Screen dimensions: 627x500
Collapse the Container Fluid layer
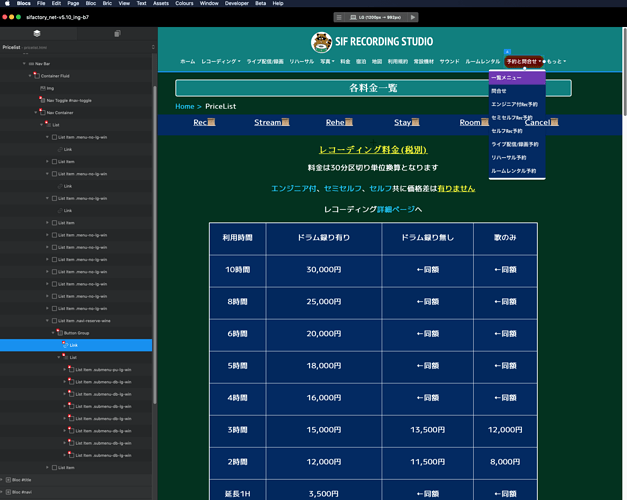(30, 76)
